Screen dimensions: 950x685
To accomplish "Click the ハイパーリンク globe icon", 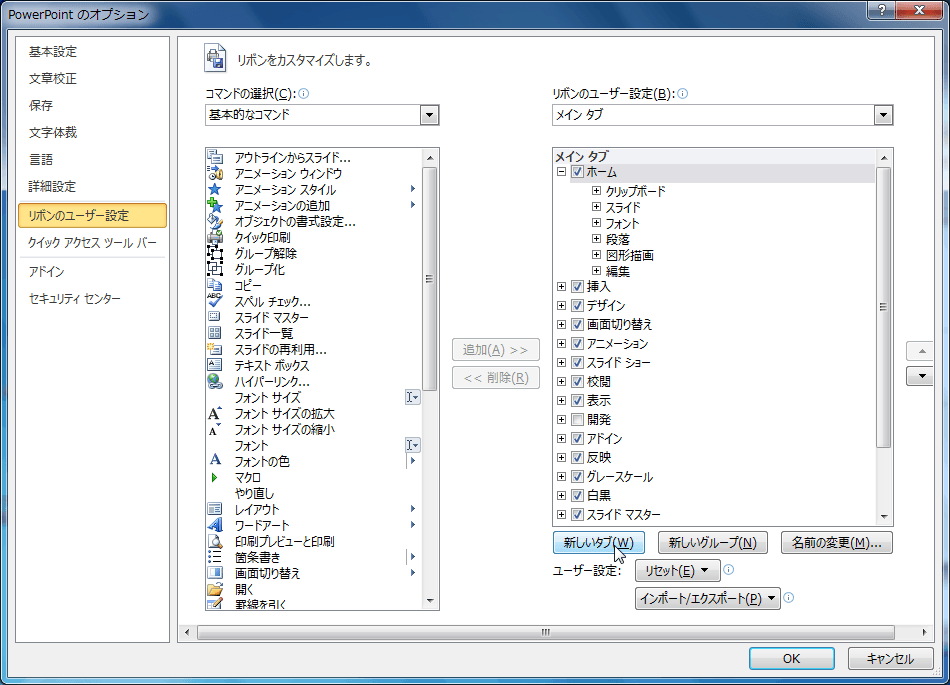I will [x=215, y=381].
